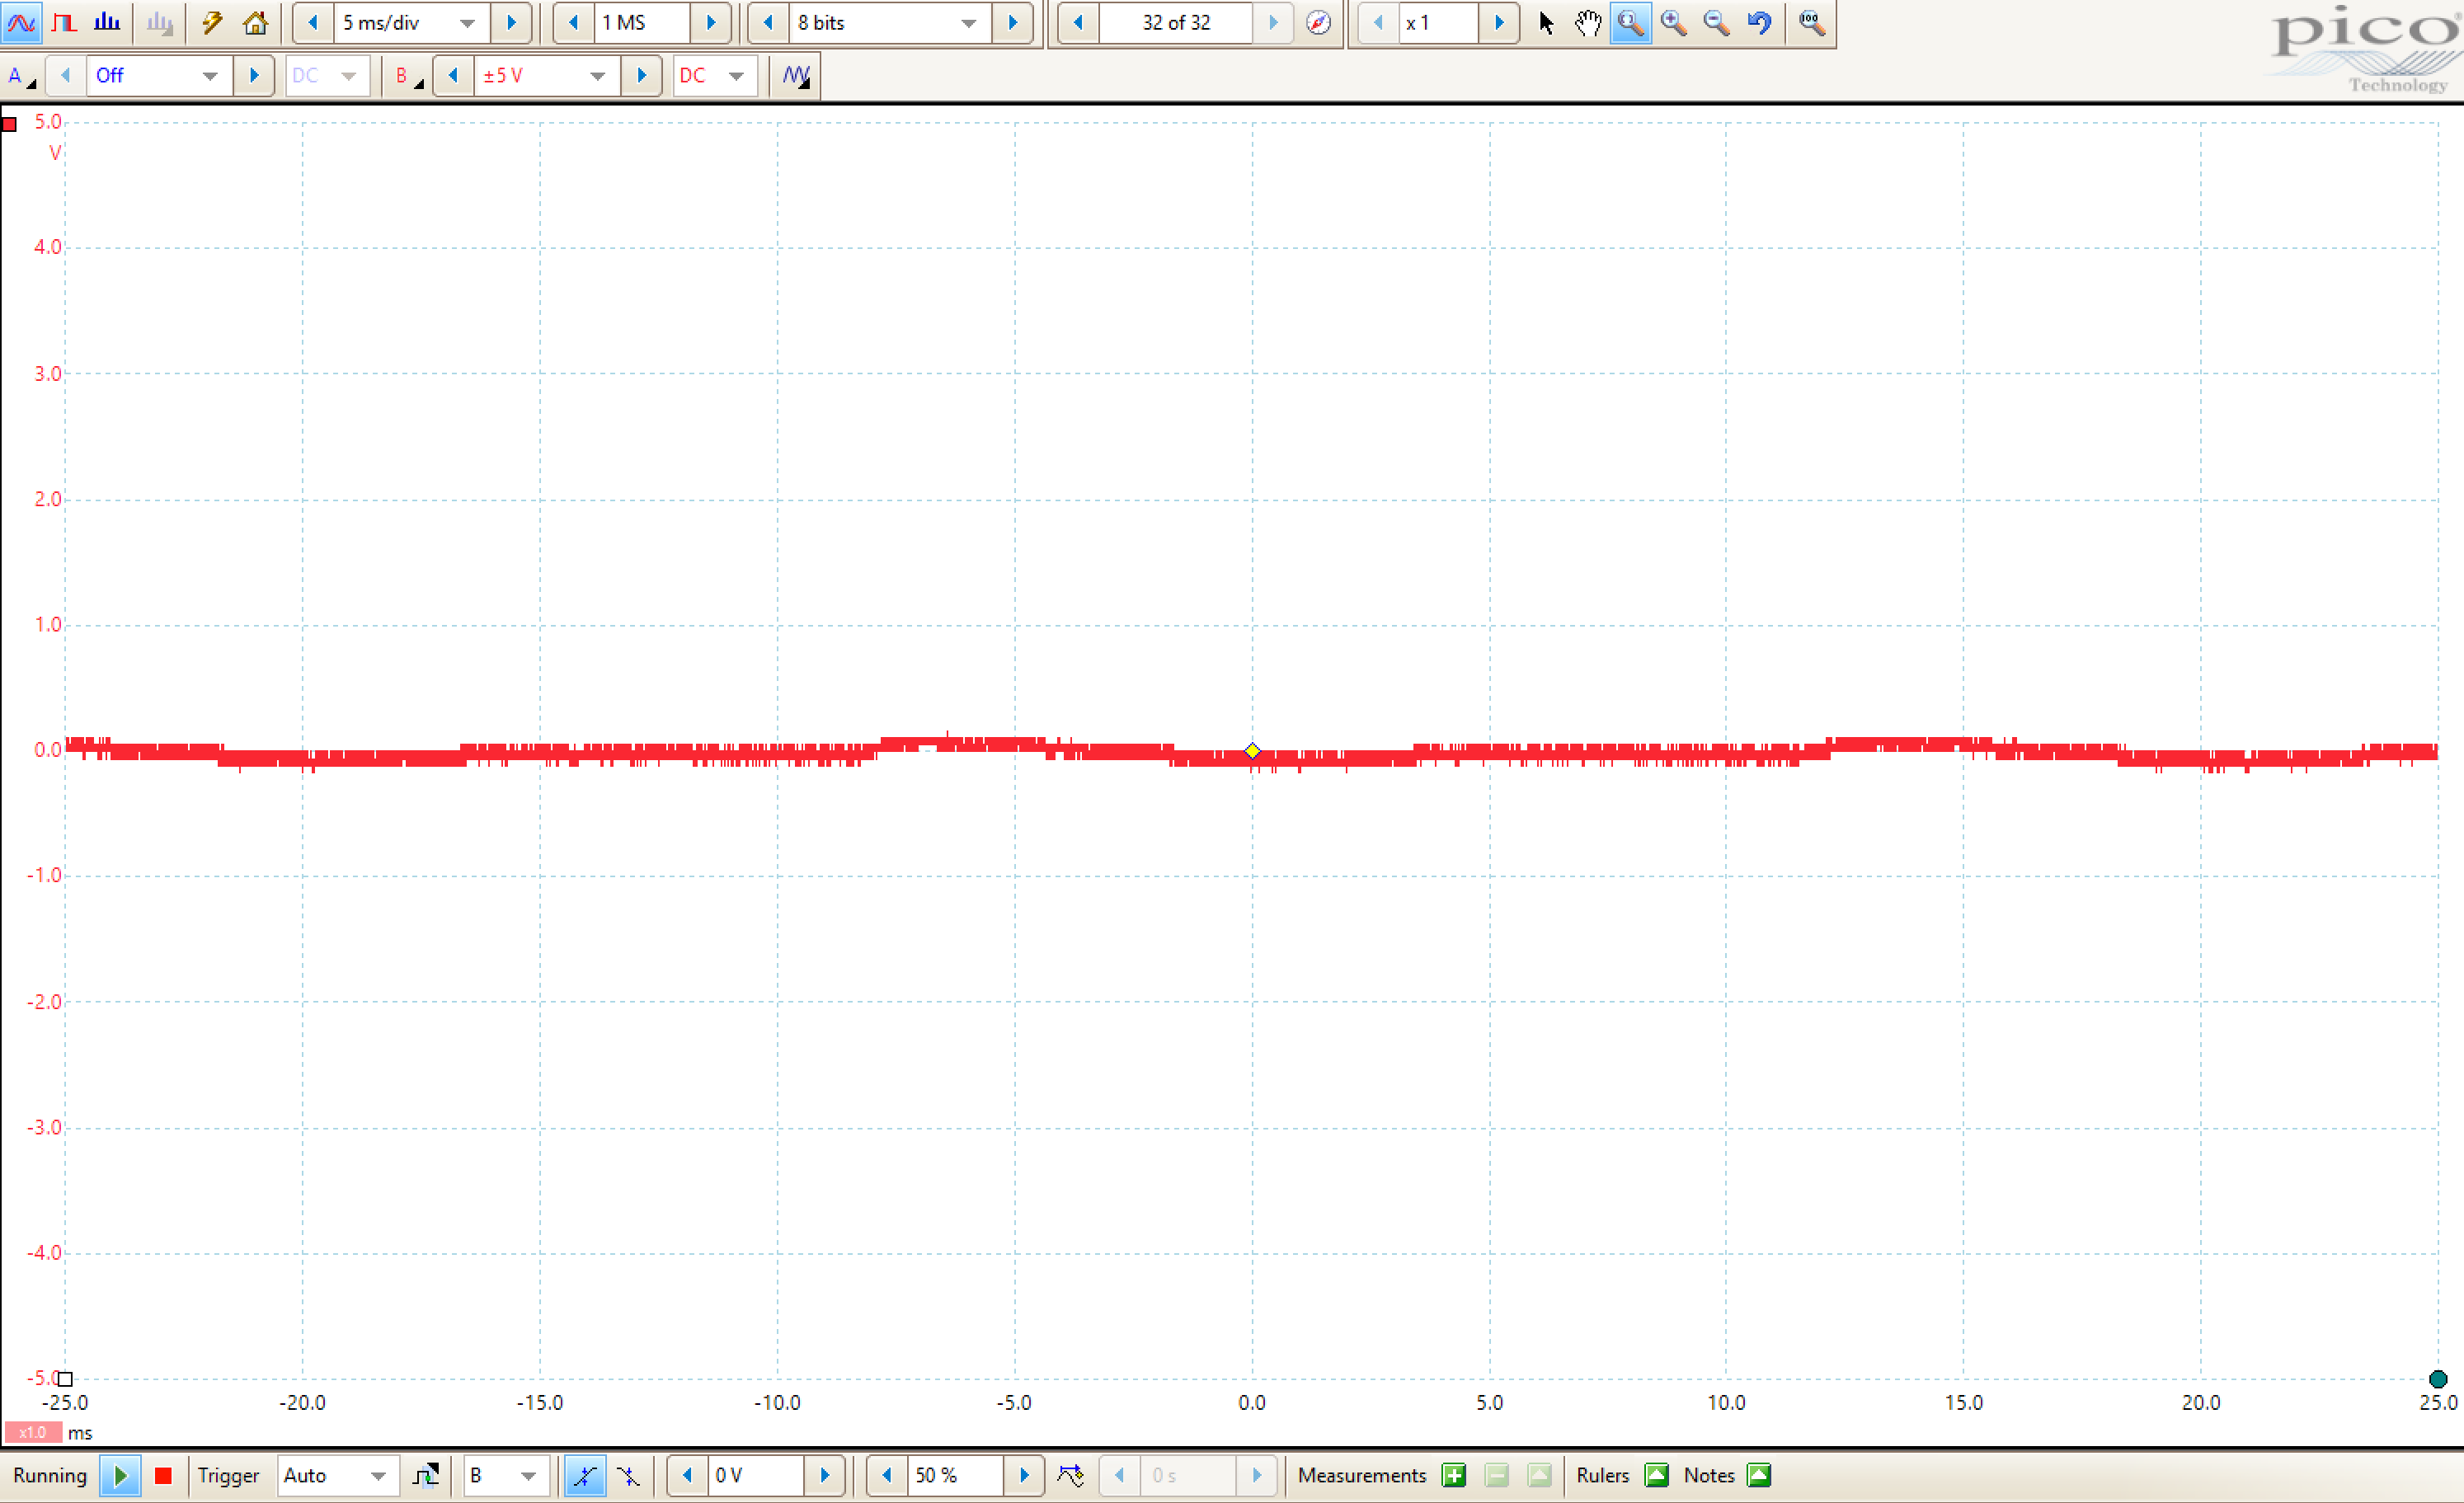The image size is (2464, 1503).
Task: Switch to Scope mode icon
Action: (x=21, y=22)
